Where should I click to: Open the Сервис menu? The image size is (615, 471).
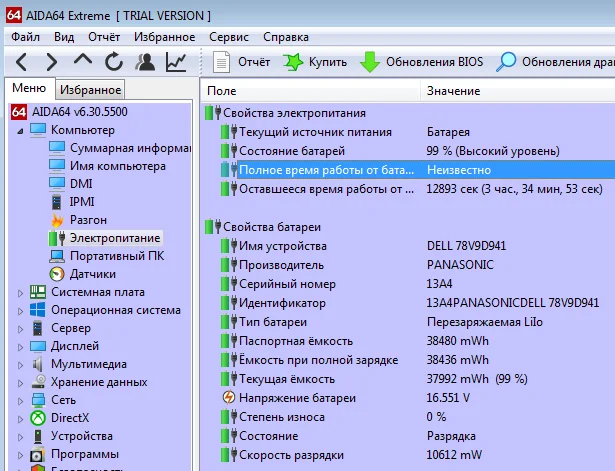coord(229,37)
